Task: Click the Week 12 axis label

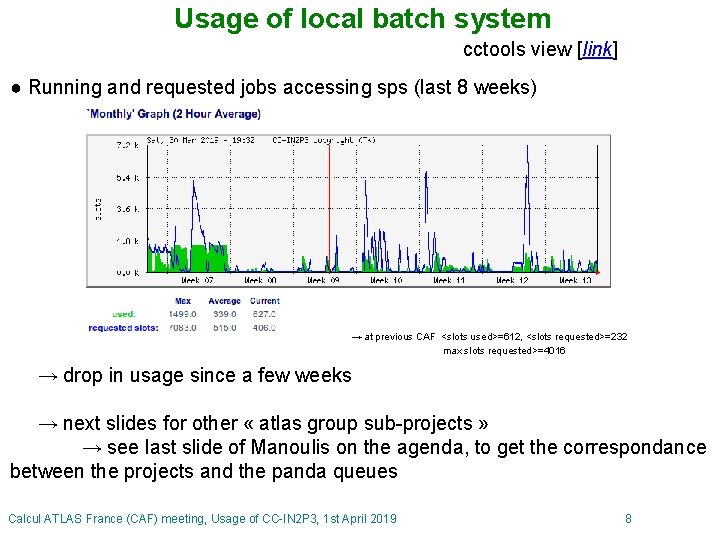Action: [x=512, y=280]
